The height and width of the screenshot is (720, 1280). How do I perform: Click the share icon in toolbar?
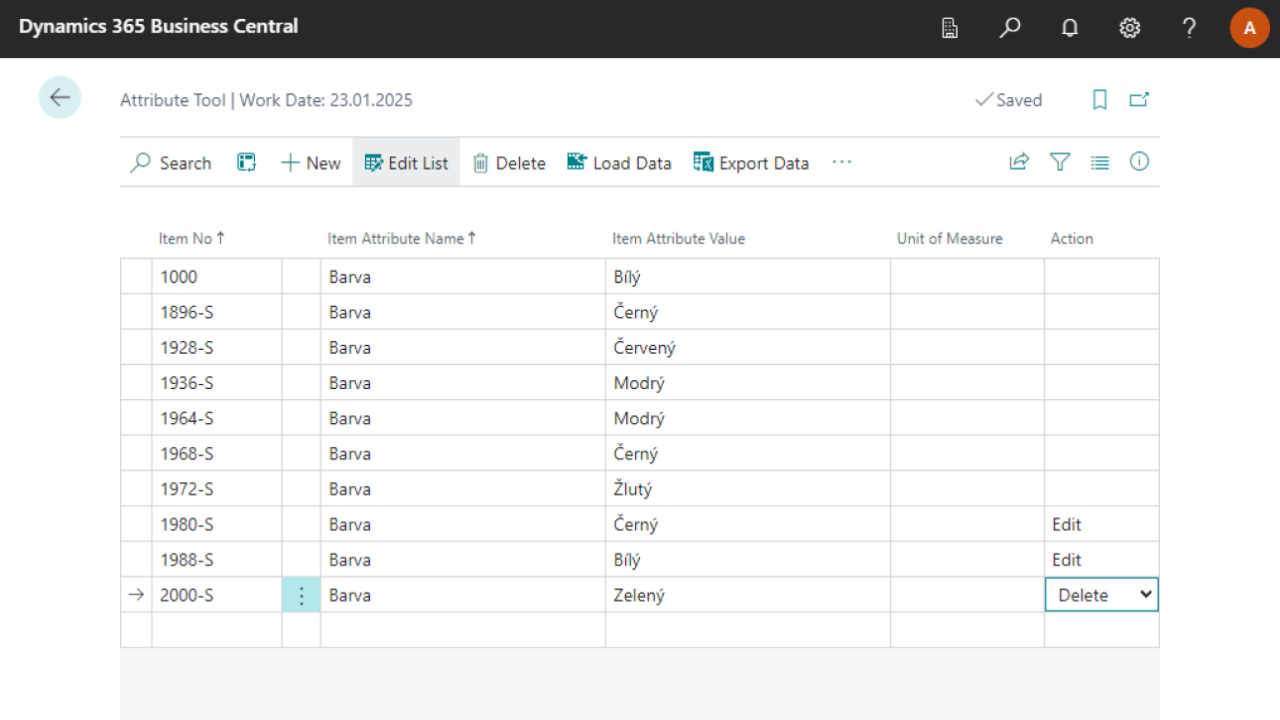pyautogui.click(x=1019, y=162)
